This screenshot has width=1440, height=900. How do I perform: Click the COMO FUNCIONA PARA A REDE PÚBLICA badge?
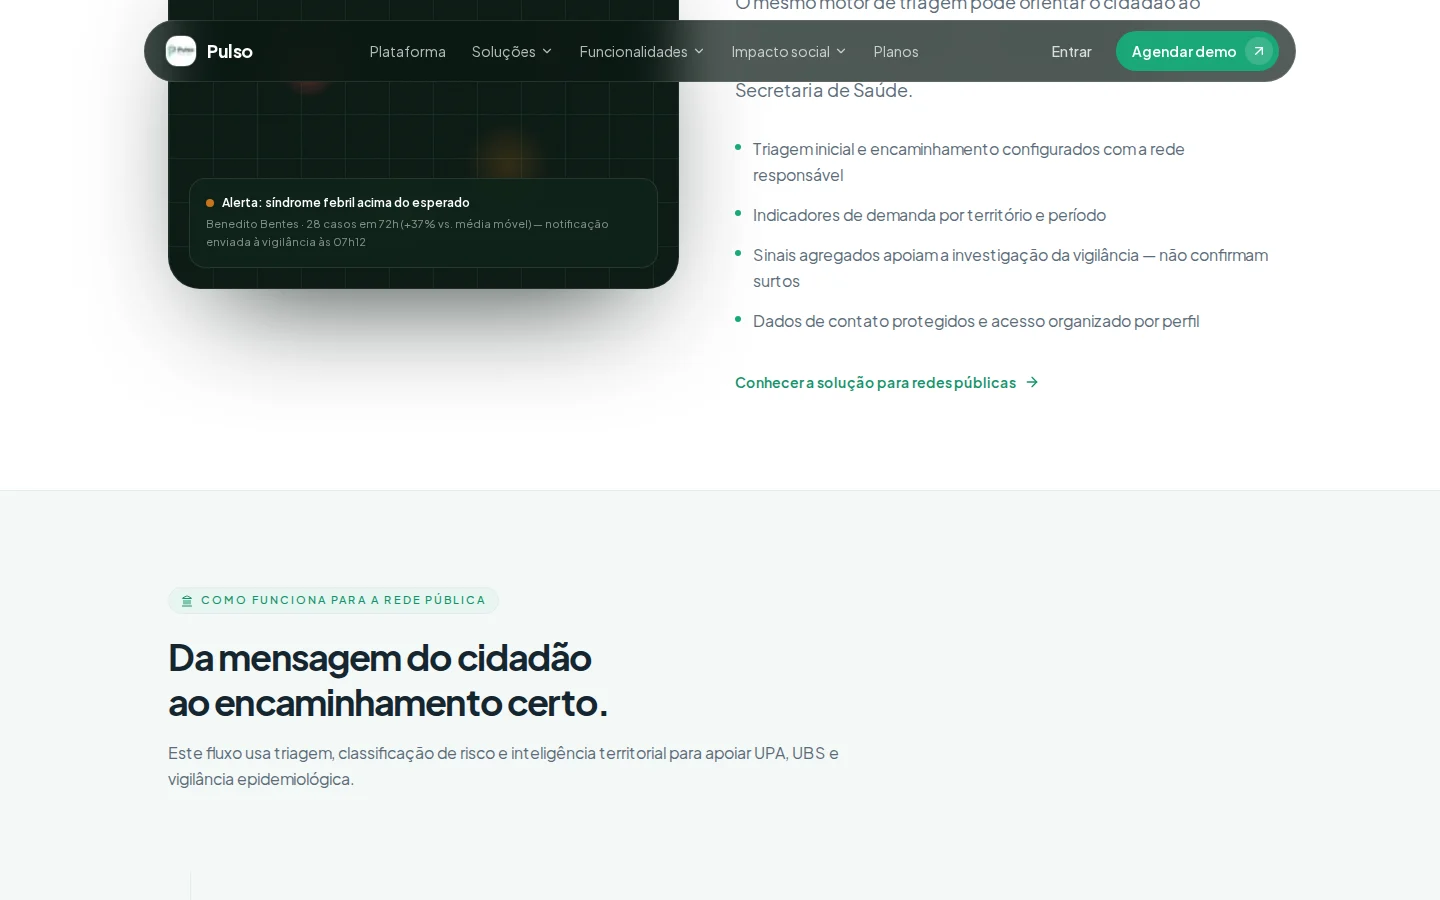(333, 600)
